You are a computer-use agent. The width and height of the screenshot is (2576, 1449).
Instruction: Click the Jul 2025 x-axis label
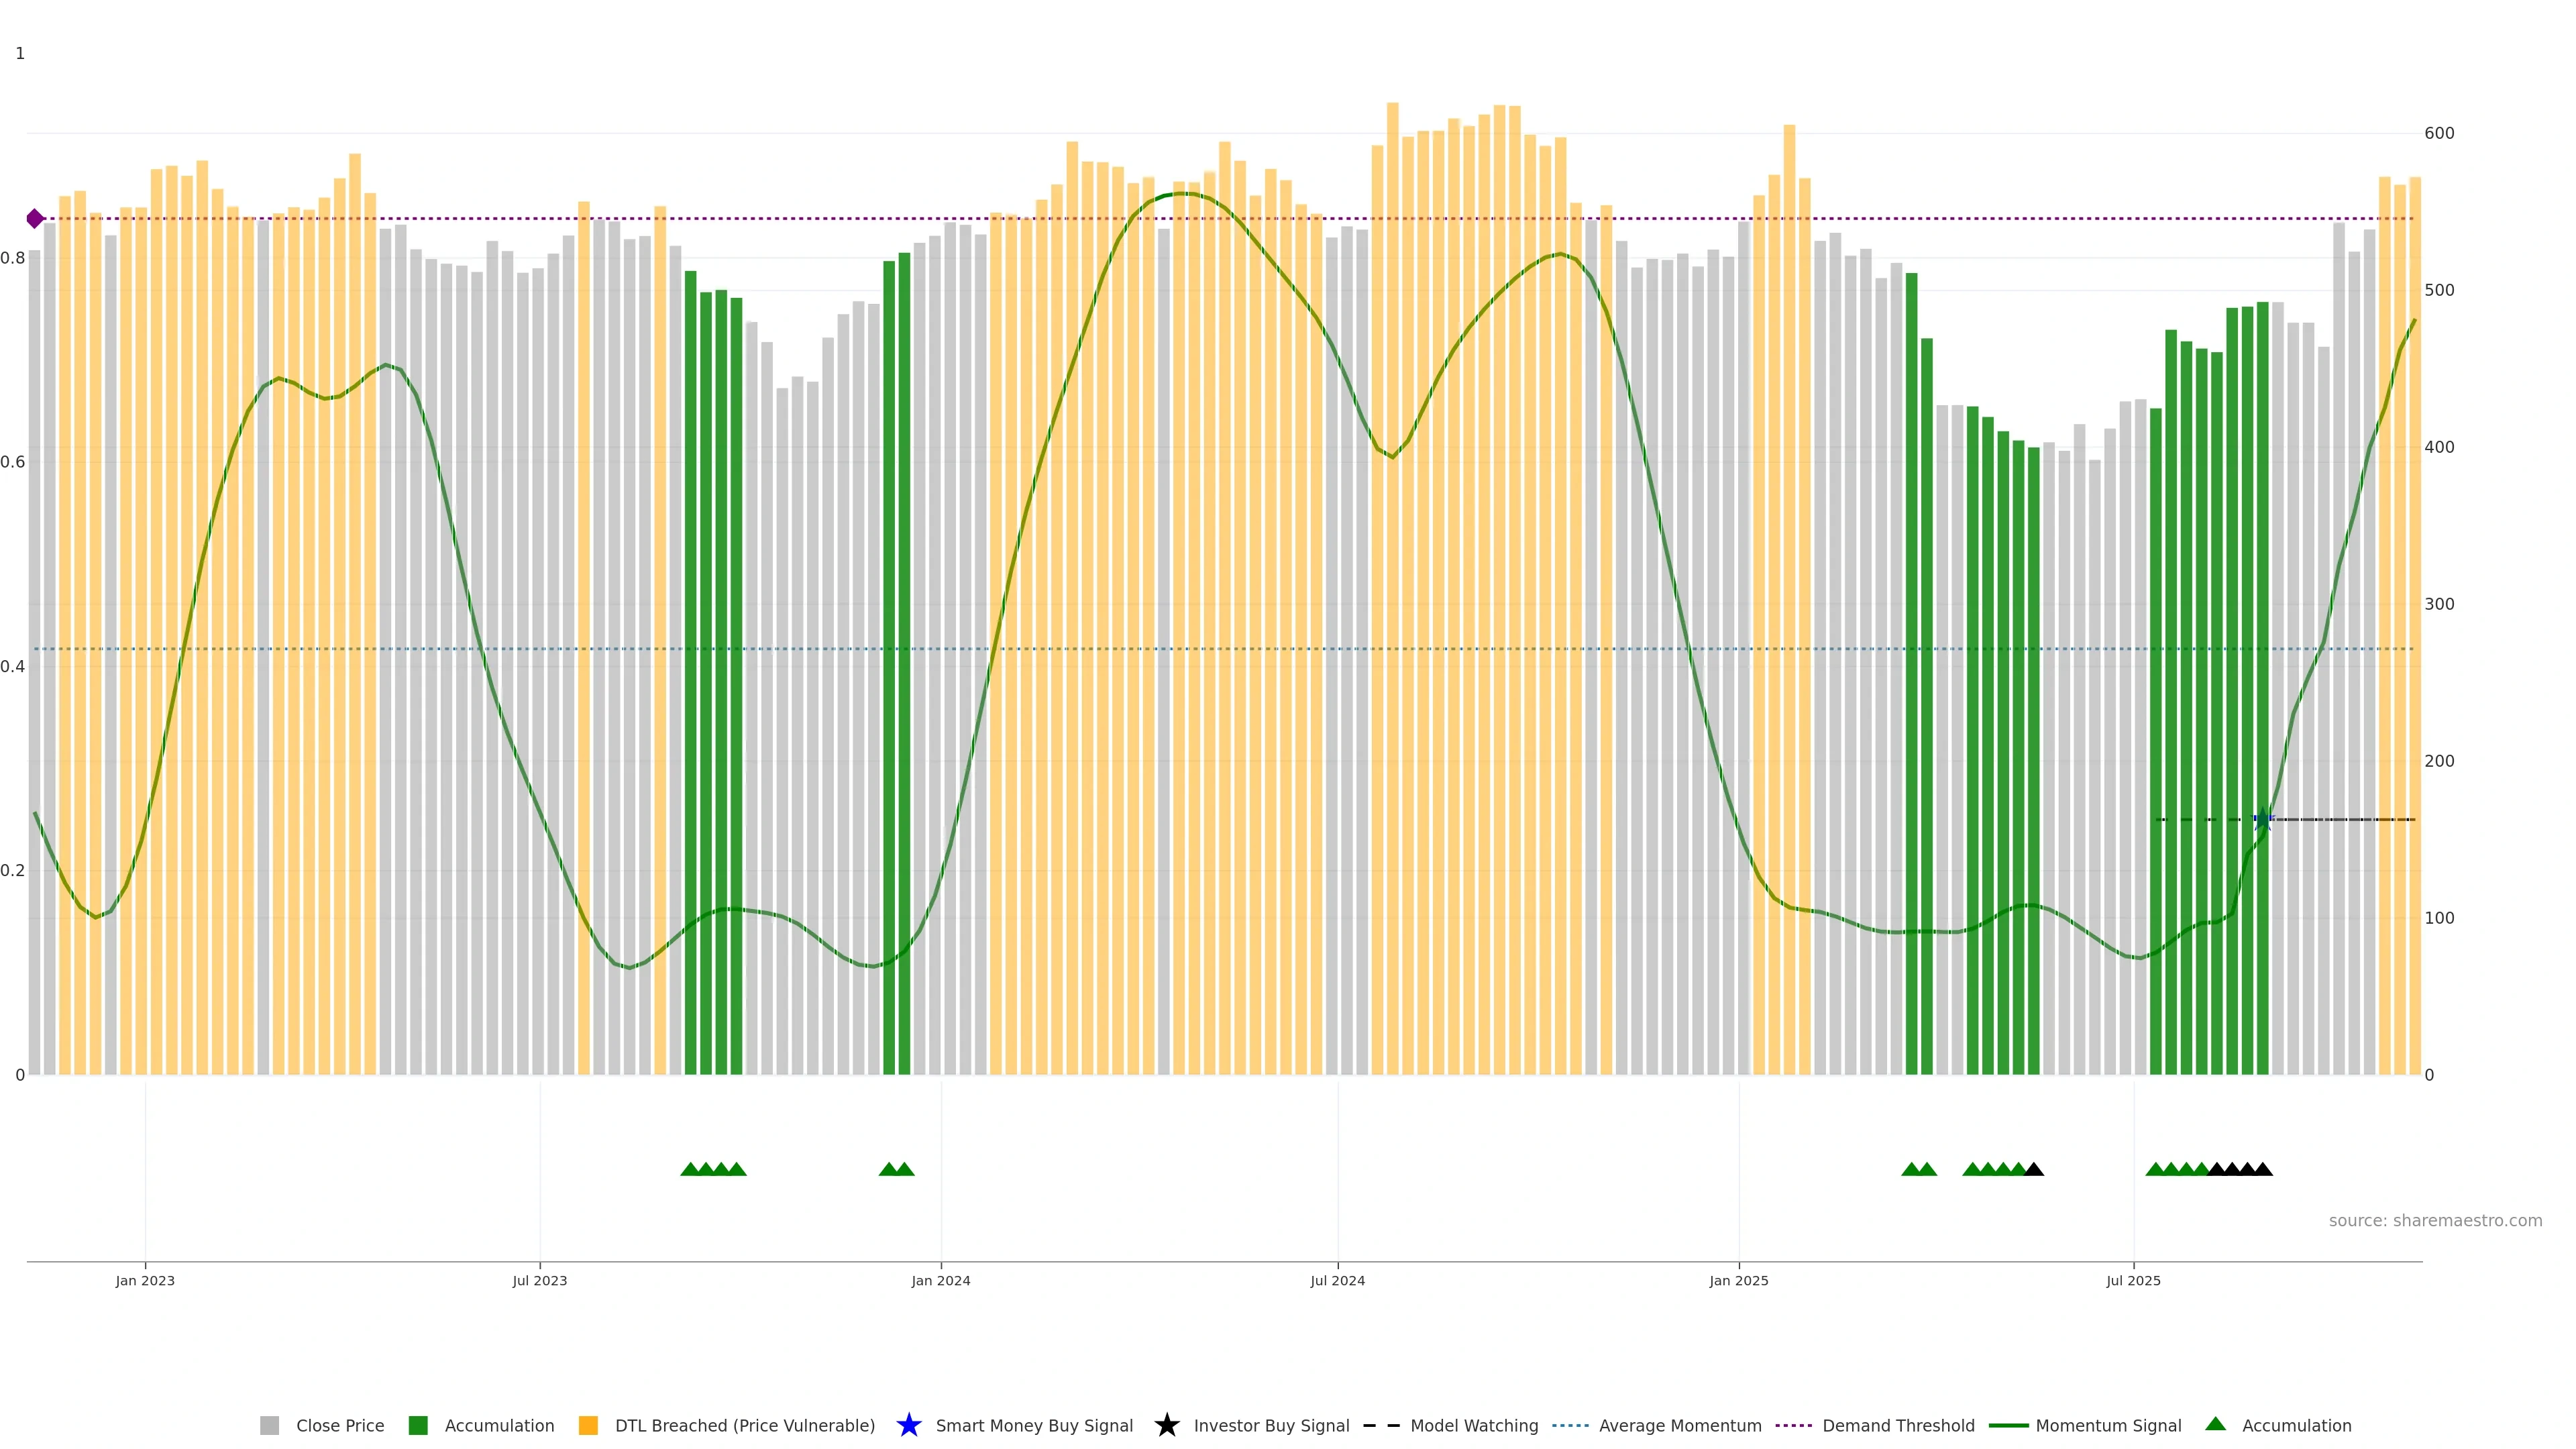coord(2133,1280)
